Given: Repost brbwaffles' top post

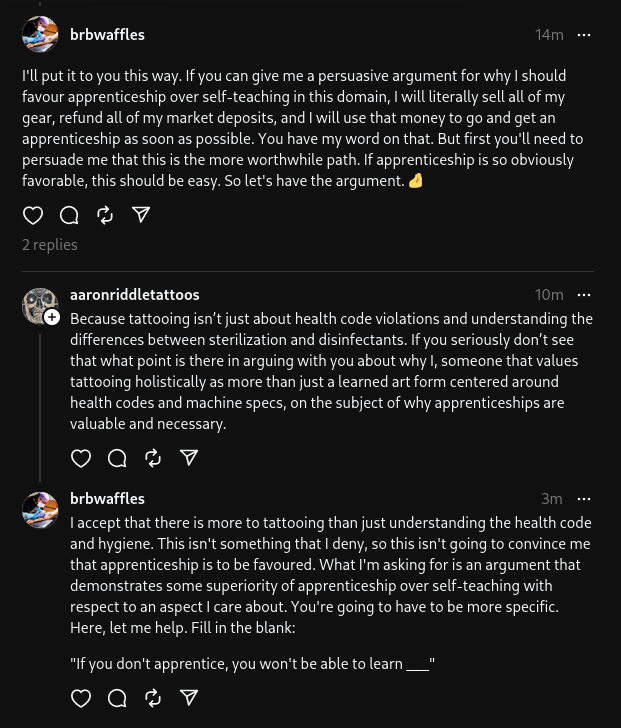Looking at the screenshot, I should (x=105, y=215).
